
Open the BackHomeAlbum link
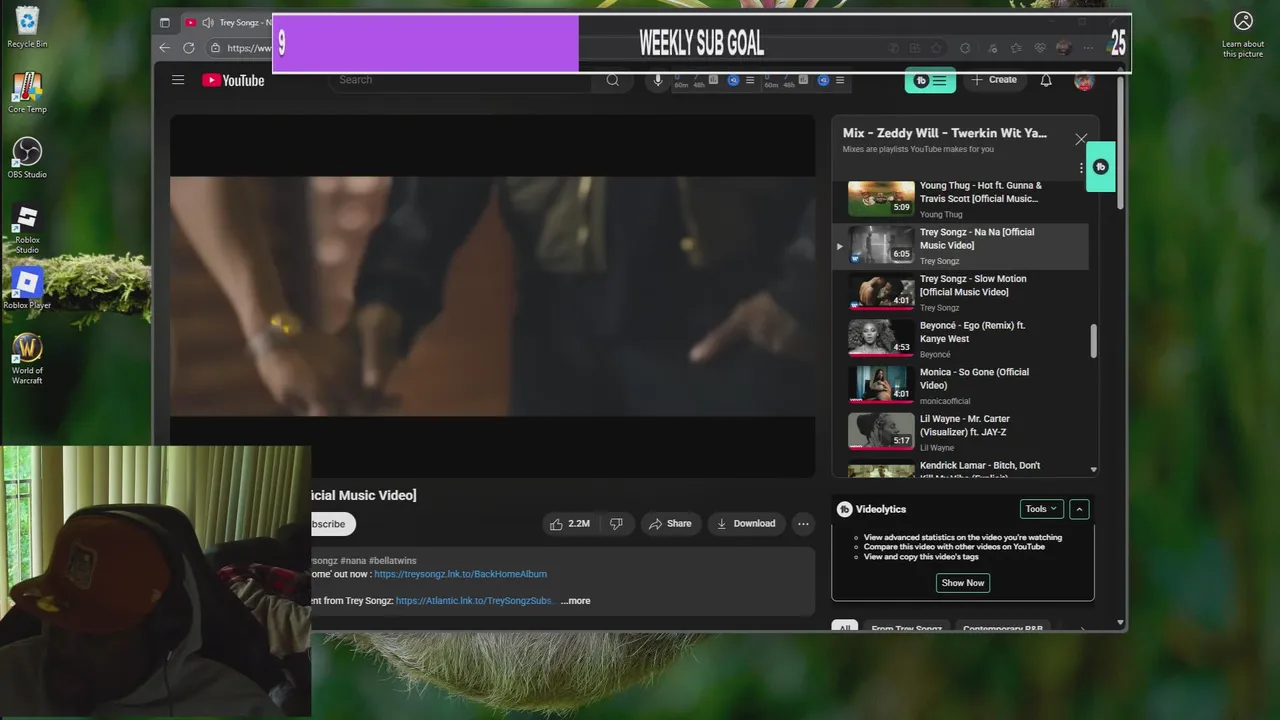click(460, 574)
